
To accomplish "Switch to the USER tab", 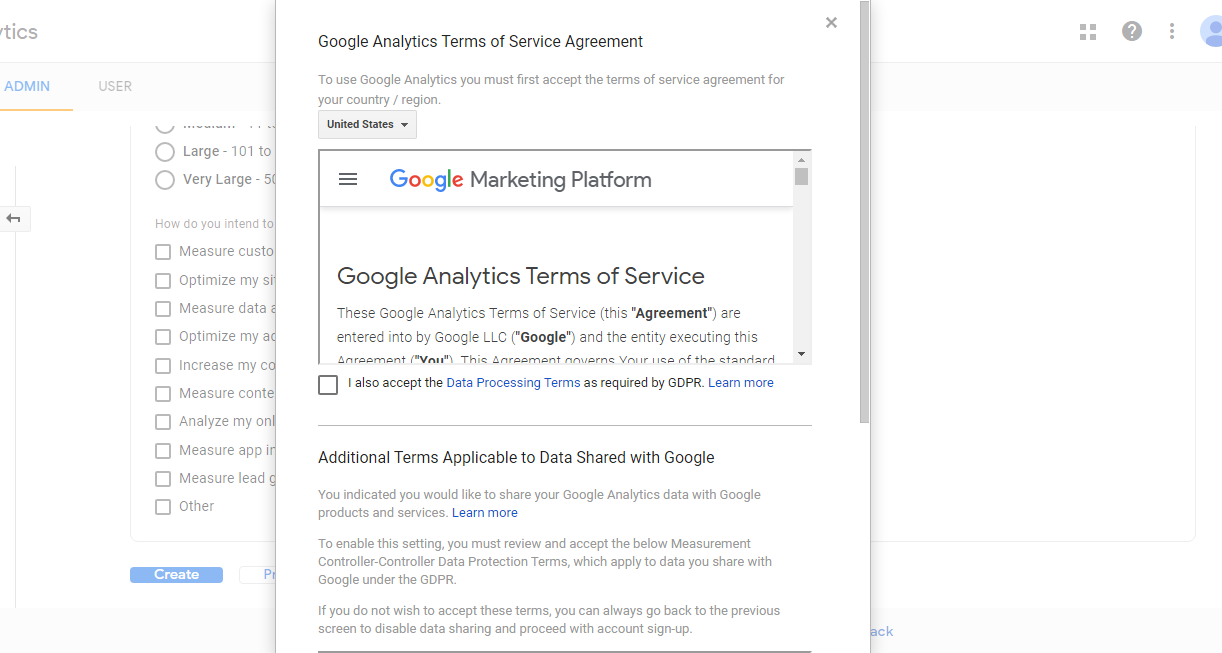I will pyautogui.click(x=115, y=86).
